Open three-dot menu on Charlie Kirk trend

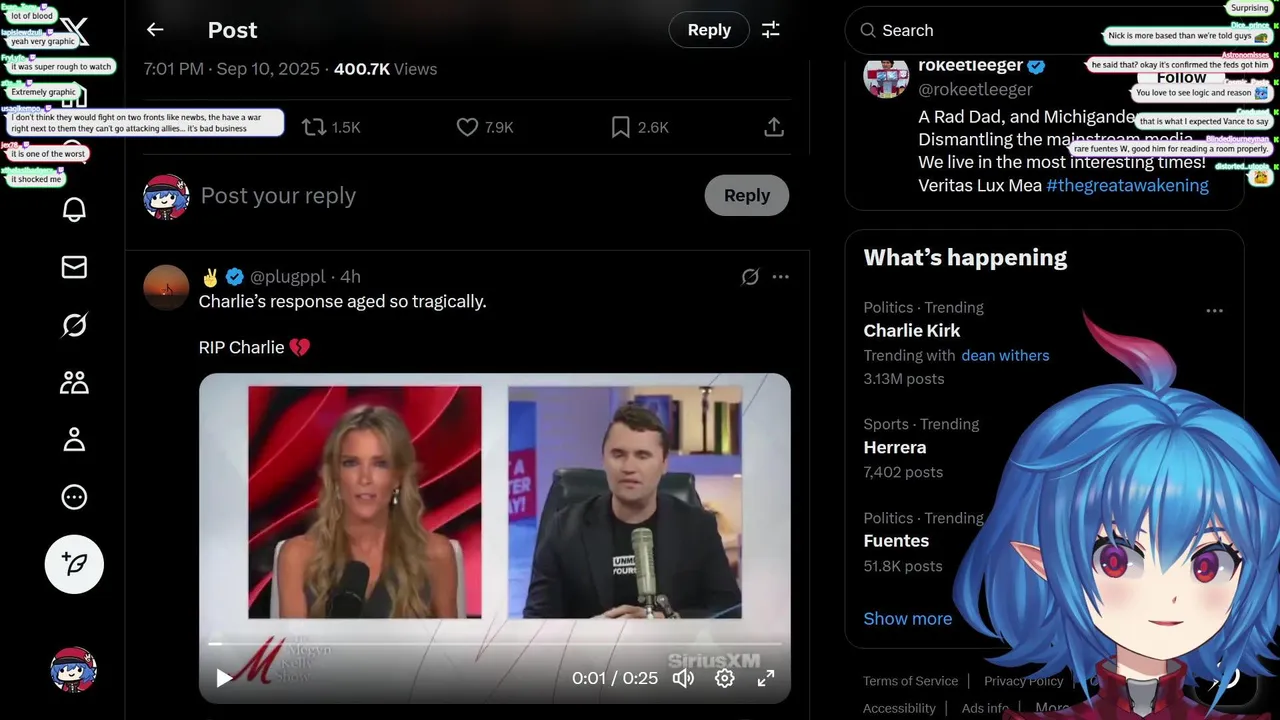(1214, 310)
